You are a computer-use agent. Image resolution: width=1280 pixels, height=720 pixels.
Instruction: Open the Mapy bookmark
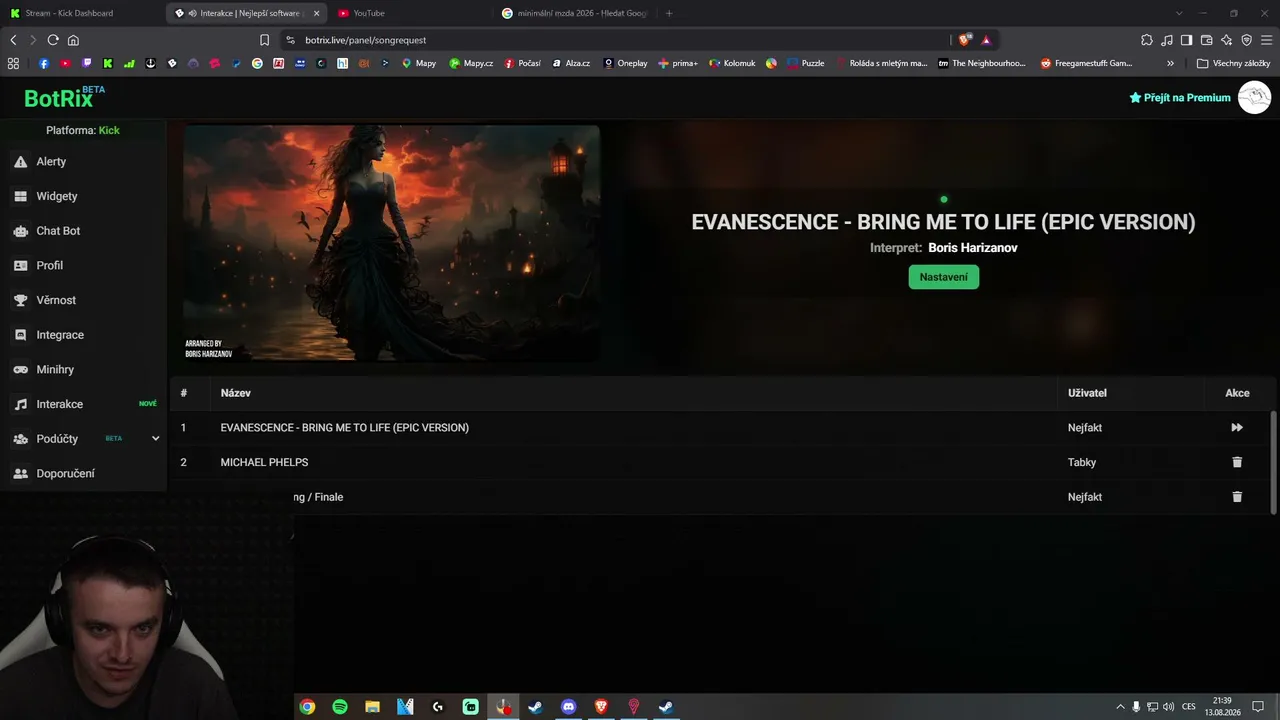click(x=419, y=63)
